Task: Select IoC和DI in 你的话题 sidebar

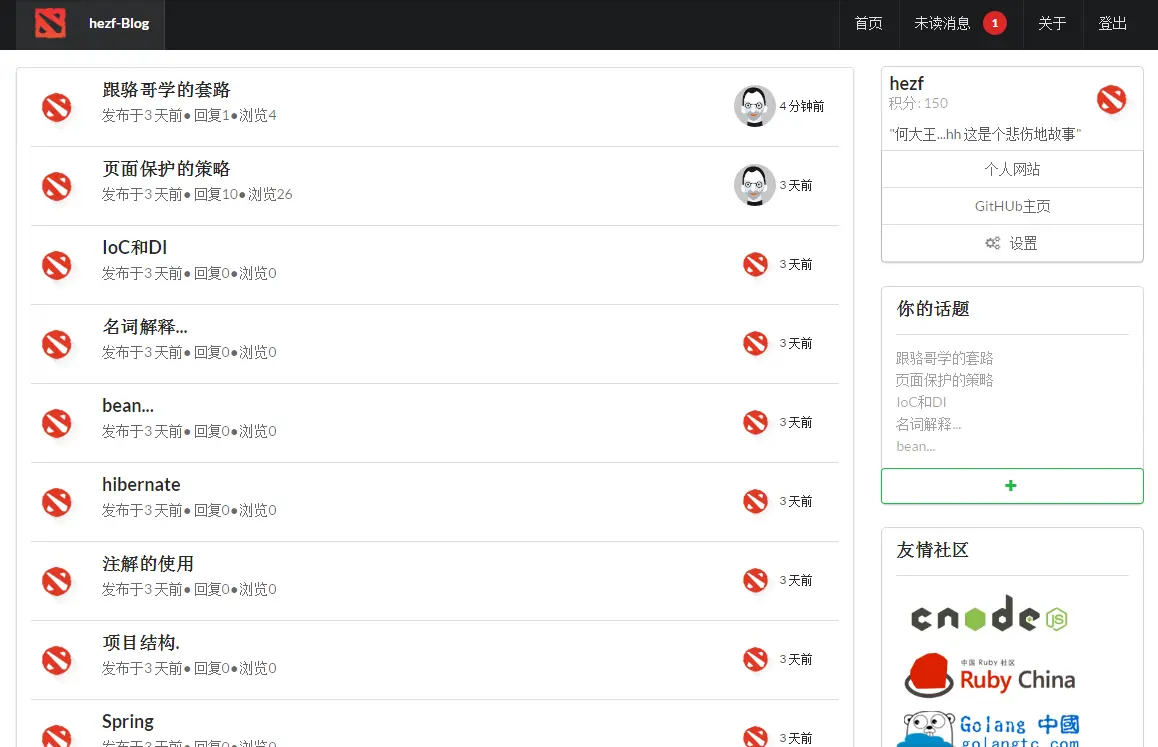Action: pyautogui.click(x=921, y=402)
